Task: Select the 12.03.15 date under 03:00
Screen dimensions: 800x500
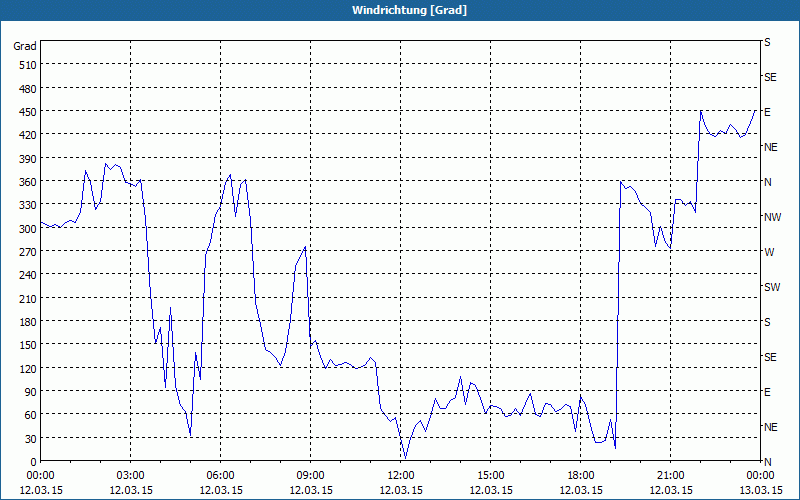Action: tap(131, 490)
